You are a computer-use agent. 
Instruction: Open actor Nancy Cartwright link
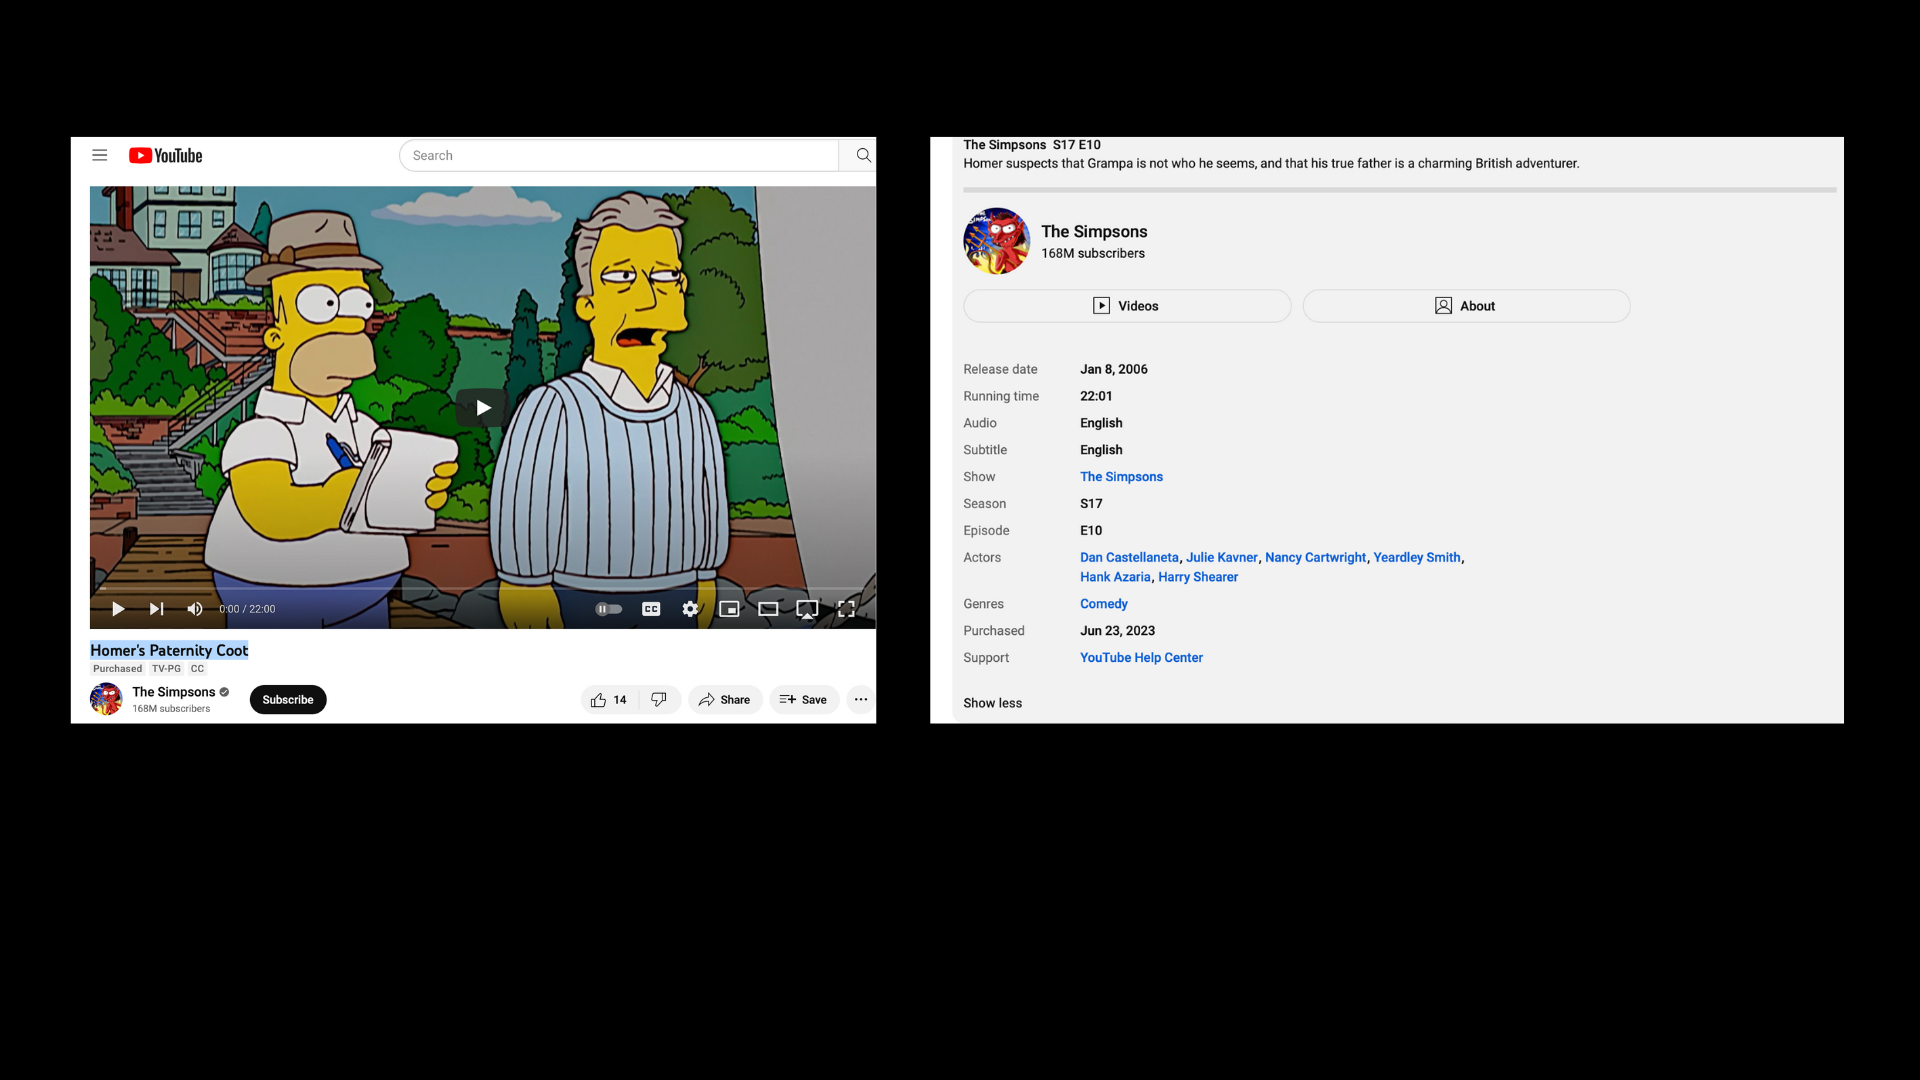click(1315, 558)
